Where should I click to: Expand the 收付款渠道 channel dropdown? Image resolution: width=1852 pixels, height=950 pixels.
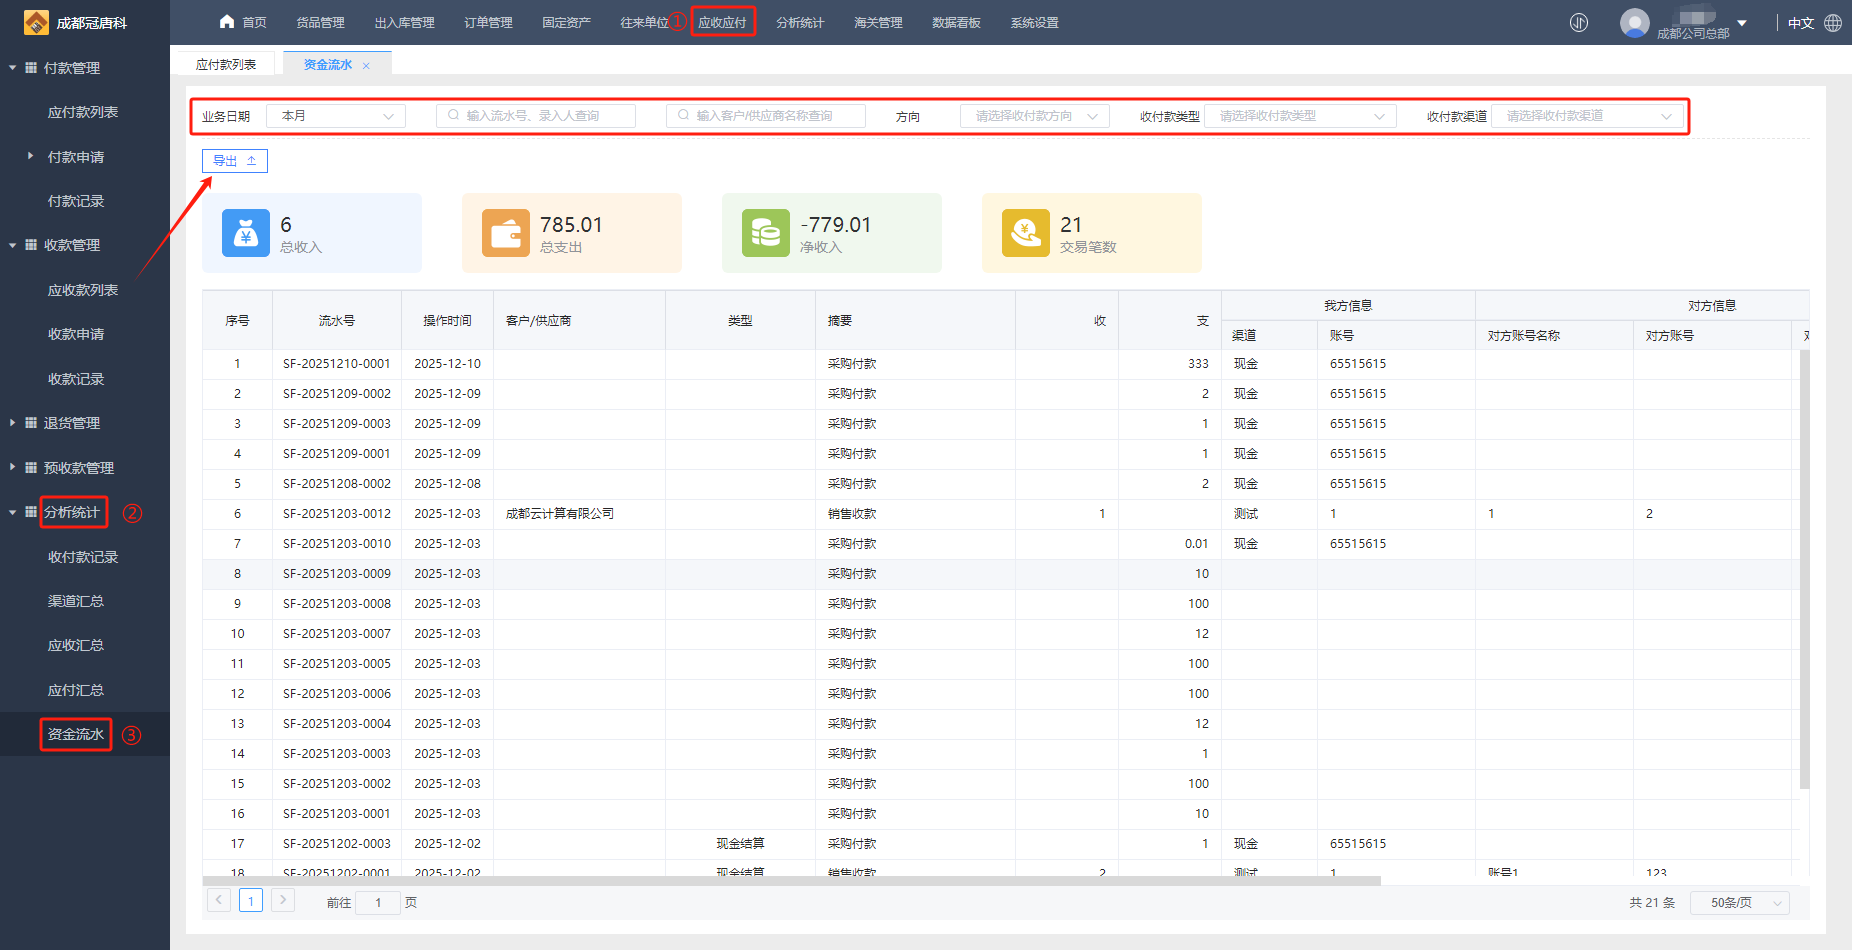[x=1588, y=116]
